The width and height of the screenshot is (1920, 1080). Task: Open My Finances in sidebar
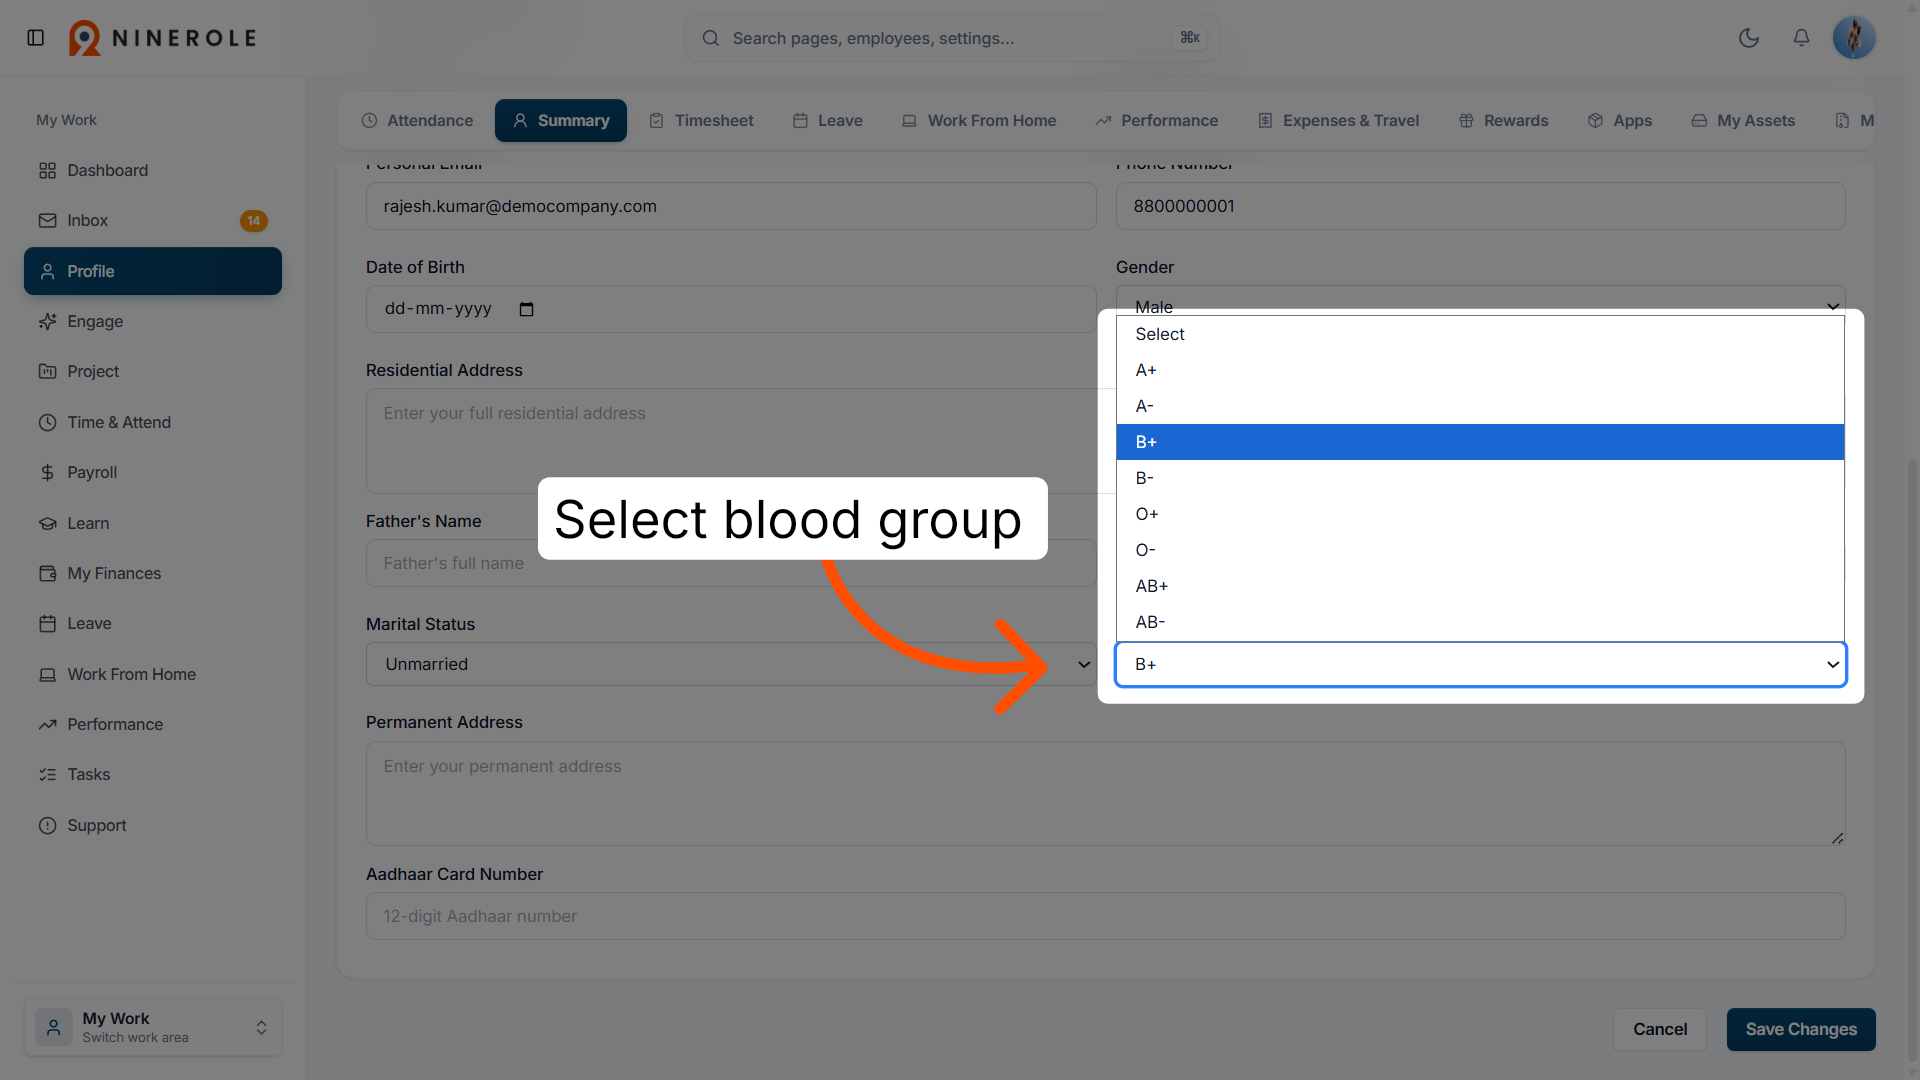coord(153,573)
